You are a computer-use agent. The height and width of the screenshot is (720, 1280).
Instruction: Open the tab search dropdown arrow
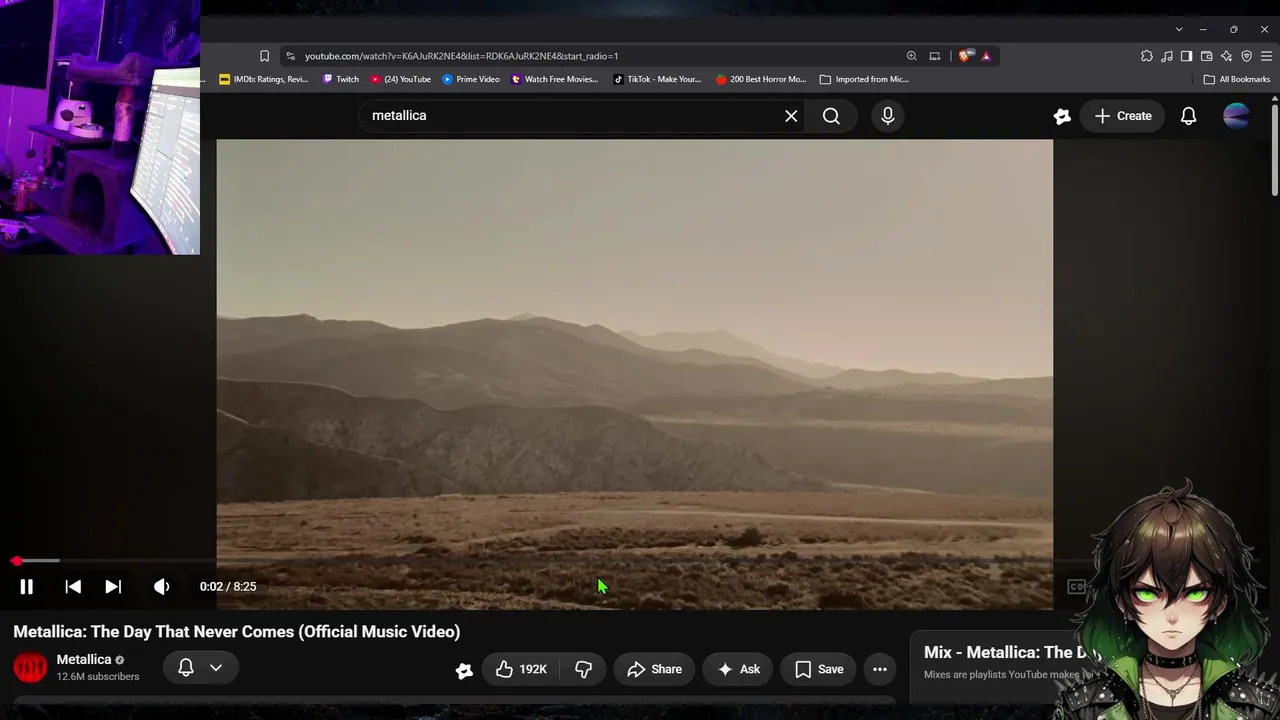coord(1179,29)
